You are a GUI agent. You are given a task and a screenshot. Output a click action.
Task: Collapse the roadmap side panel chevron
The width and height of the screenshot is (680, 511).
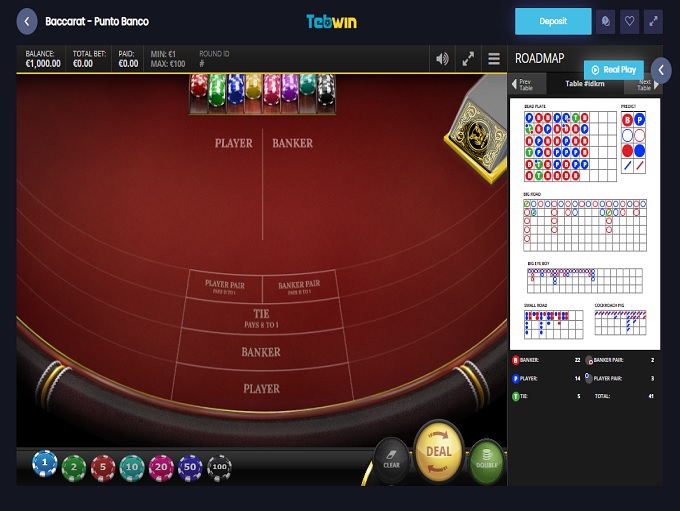tap(661, 70)
